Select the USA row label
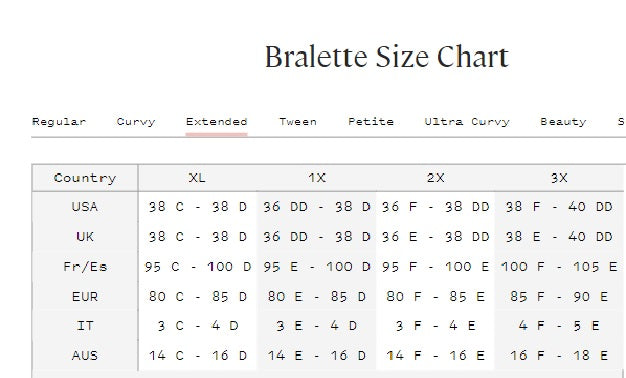This screenshot has width=626, height=378. pyautogui.click(x=85, y=207)
